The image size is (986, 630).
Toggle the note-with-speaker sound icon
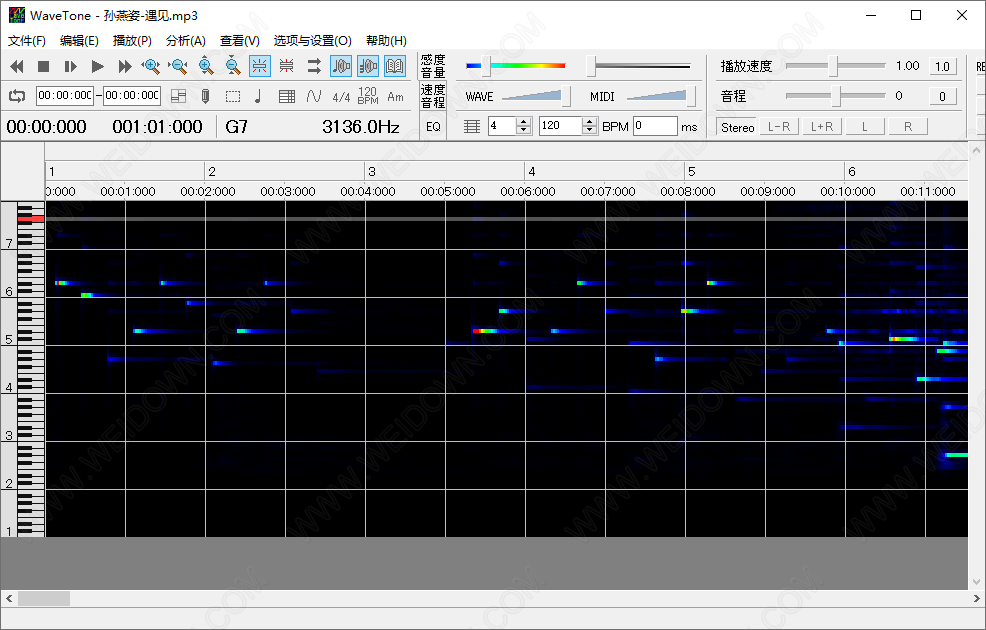[341, 66]
